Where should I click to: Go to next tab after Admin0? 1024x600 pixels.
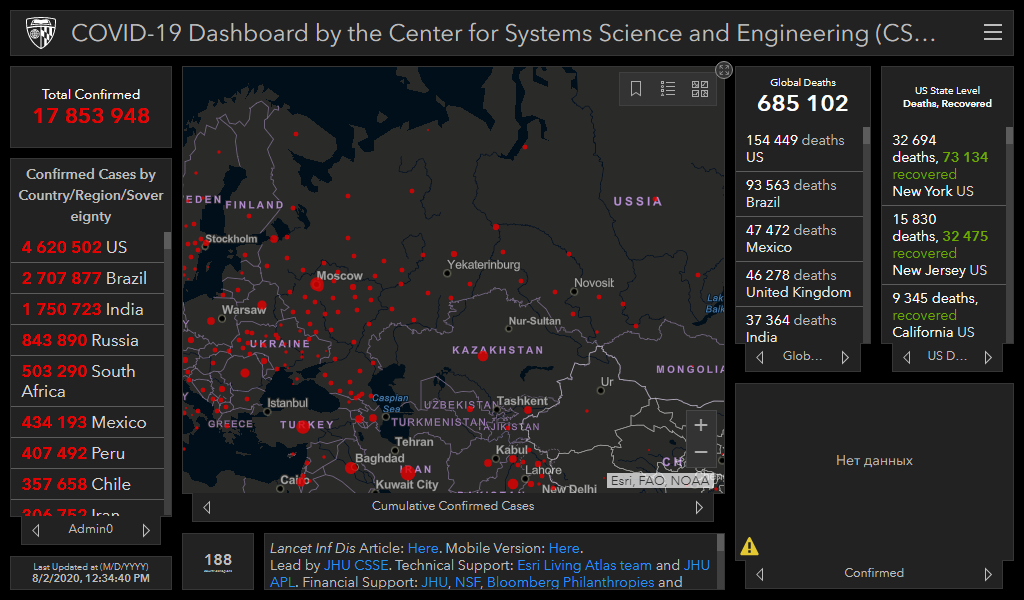pyautogui.click(x=146, y=530)
